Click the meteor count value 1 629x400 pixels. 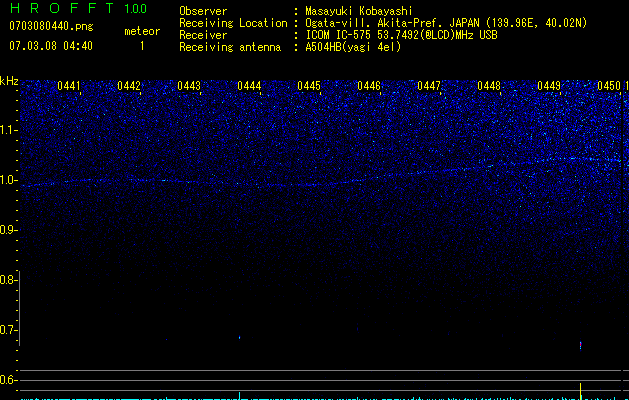pyautogui.click(x=141, y=46)
